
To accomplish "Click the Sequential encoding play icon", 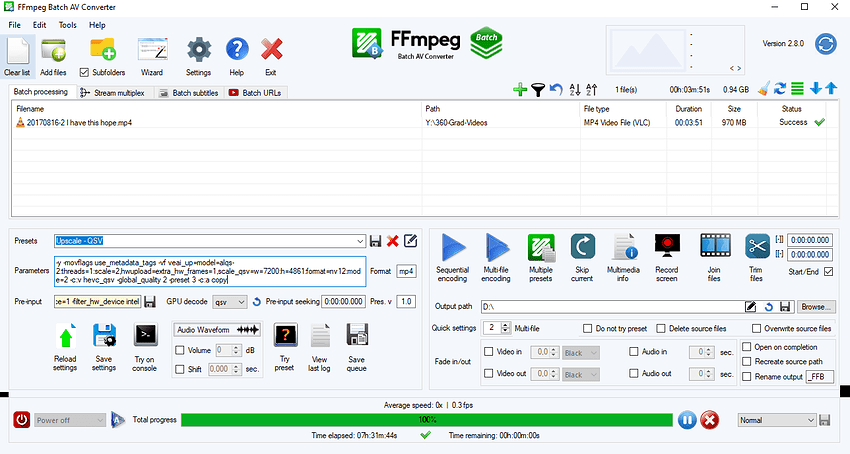I will [452, 248].
